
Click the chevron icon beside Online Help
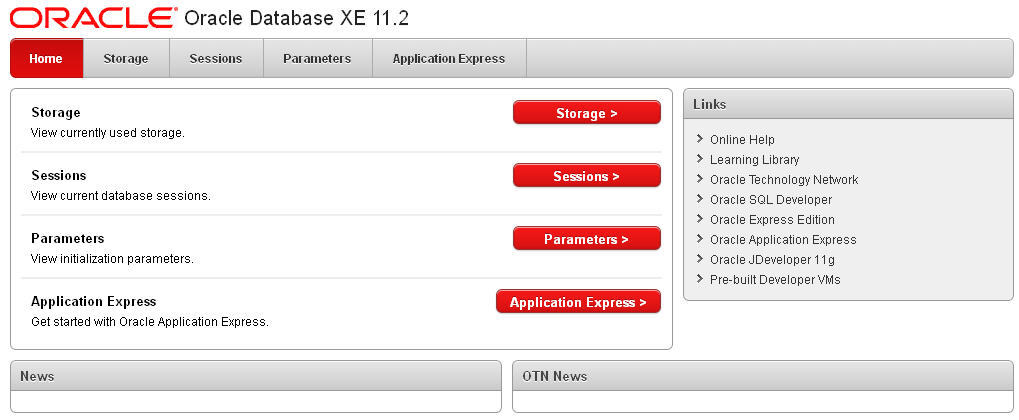click(x=700, y=139)
